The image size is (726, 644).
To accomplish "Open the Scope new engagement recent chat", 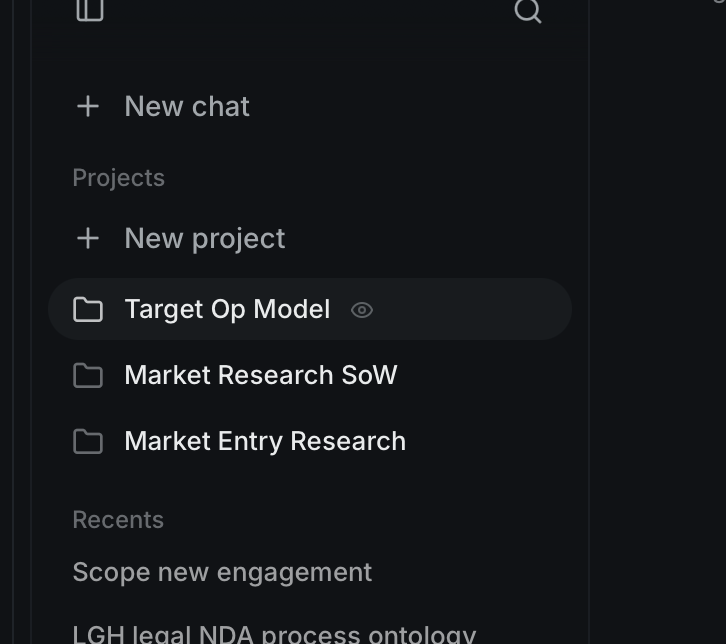I will [x=222, y=573].
